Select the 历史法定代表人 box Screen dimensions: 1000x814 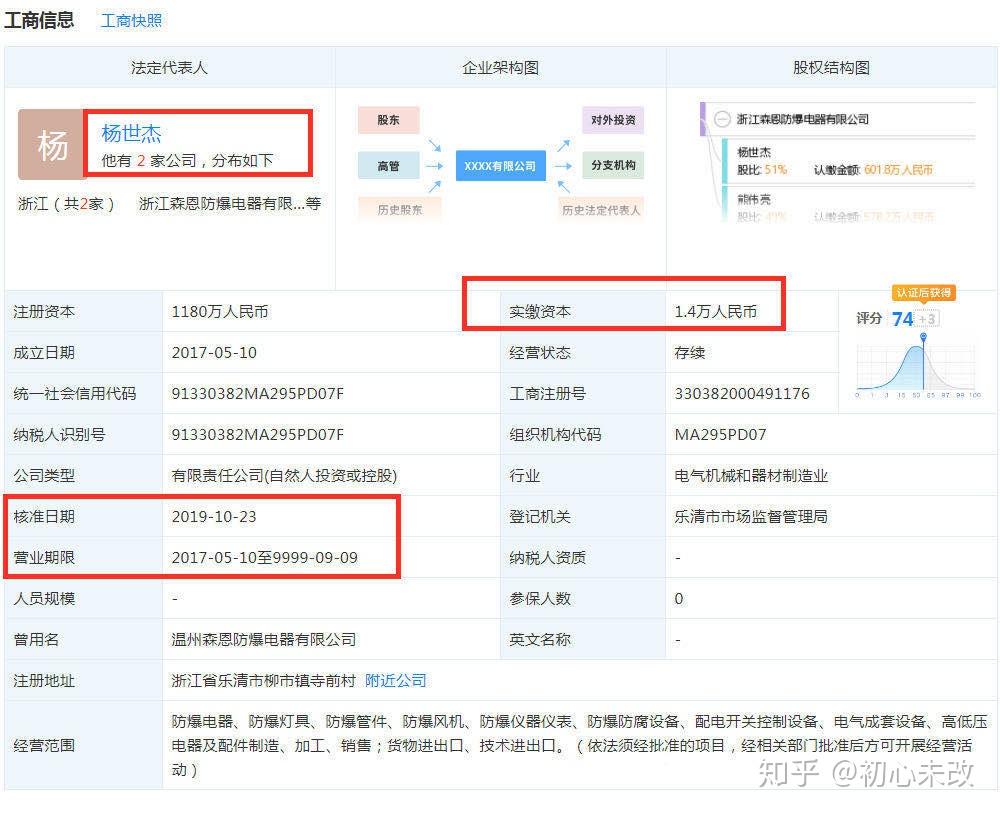click(601, 210)
